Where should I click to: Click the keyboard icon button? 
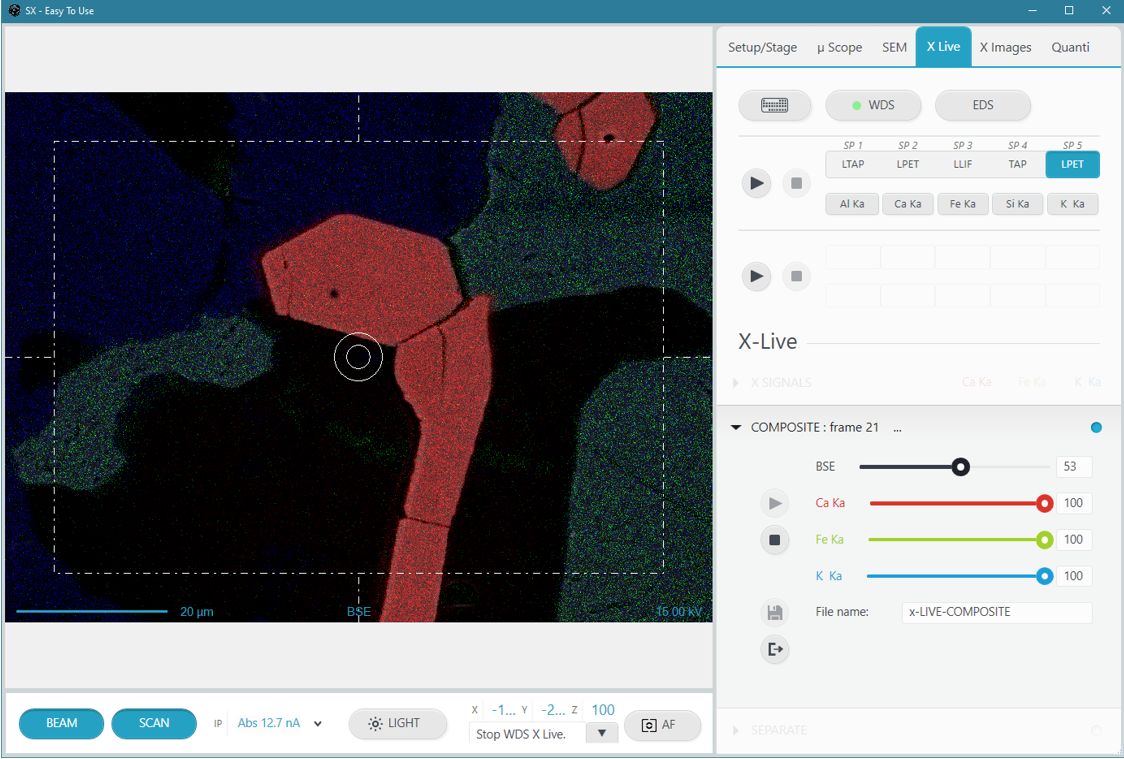774,105
